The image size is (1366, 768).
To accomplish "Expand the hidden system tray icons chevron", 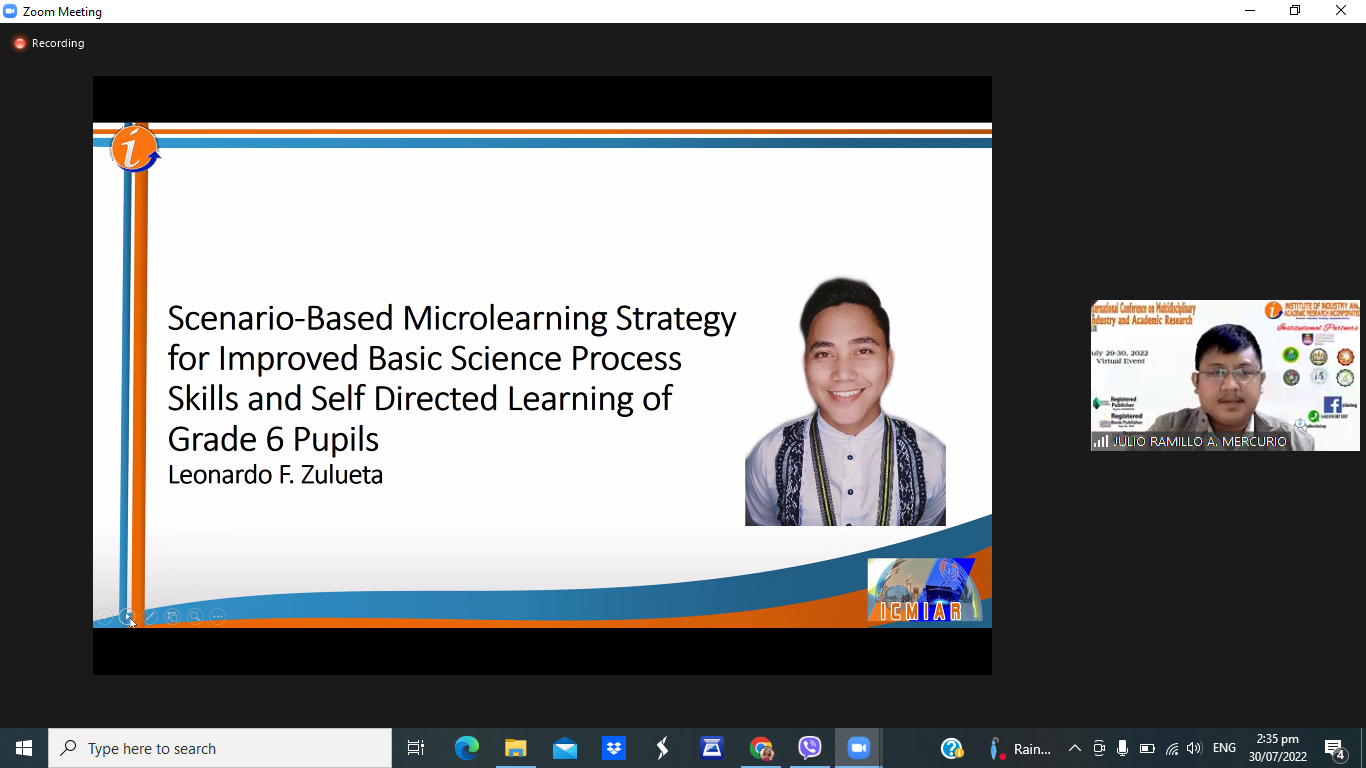I will click(x=1075, y=748).
